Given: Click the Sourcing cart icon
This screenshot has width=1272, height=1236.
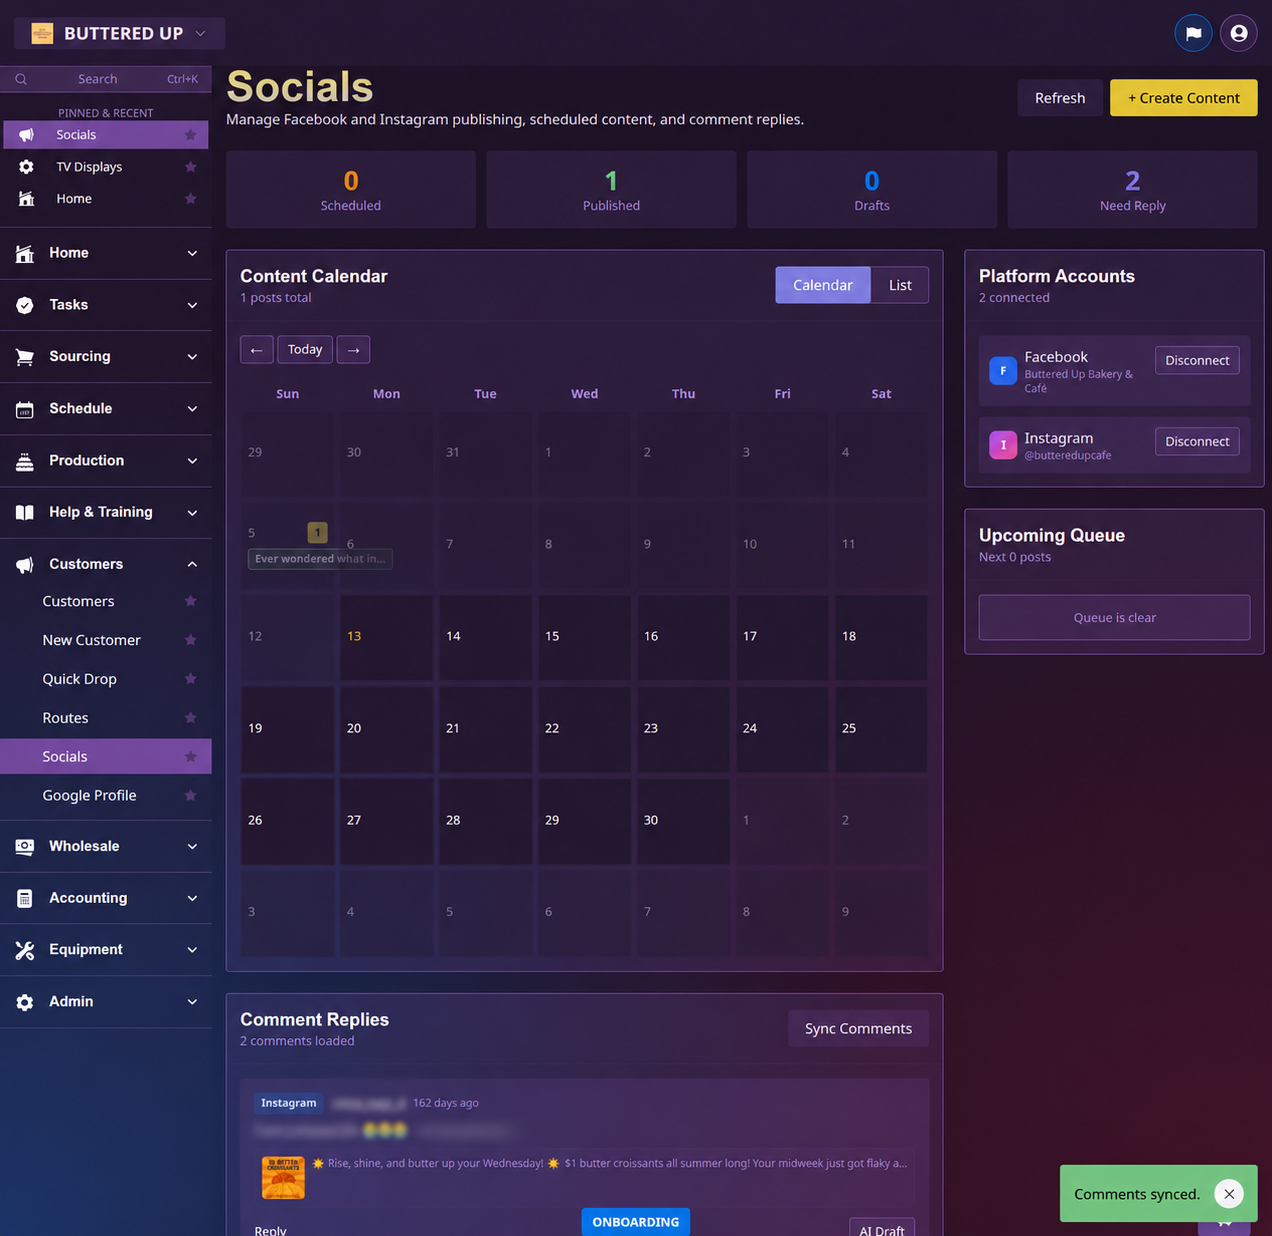Looking at the screenshot, I should pos(25,357).
